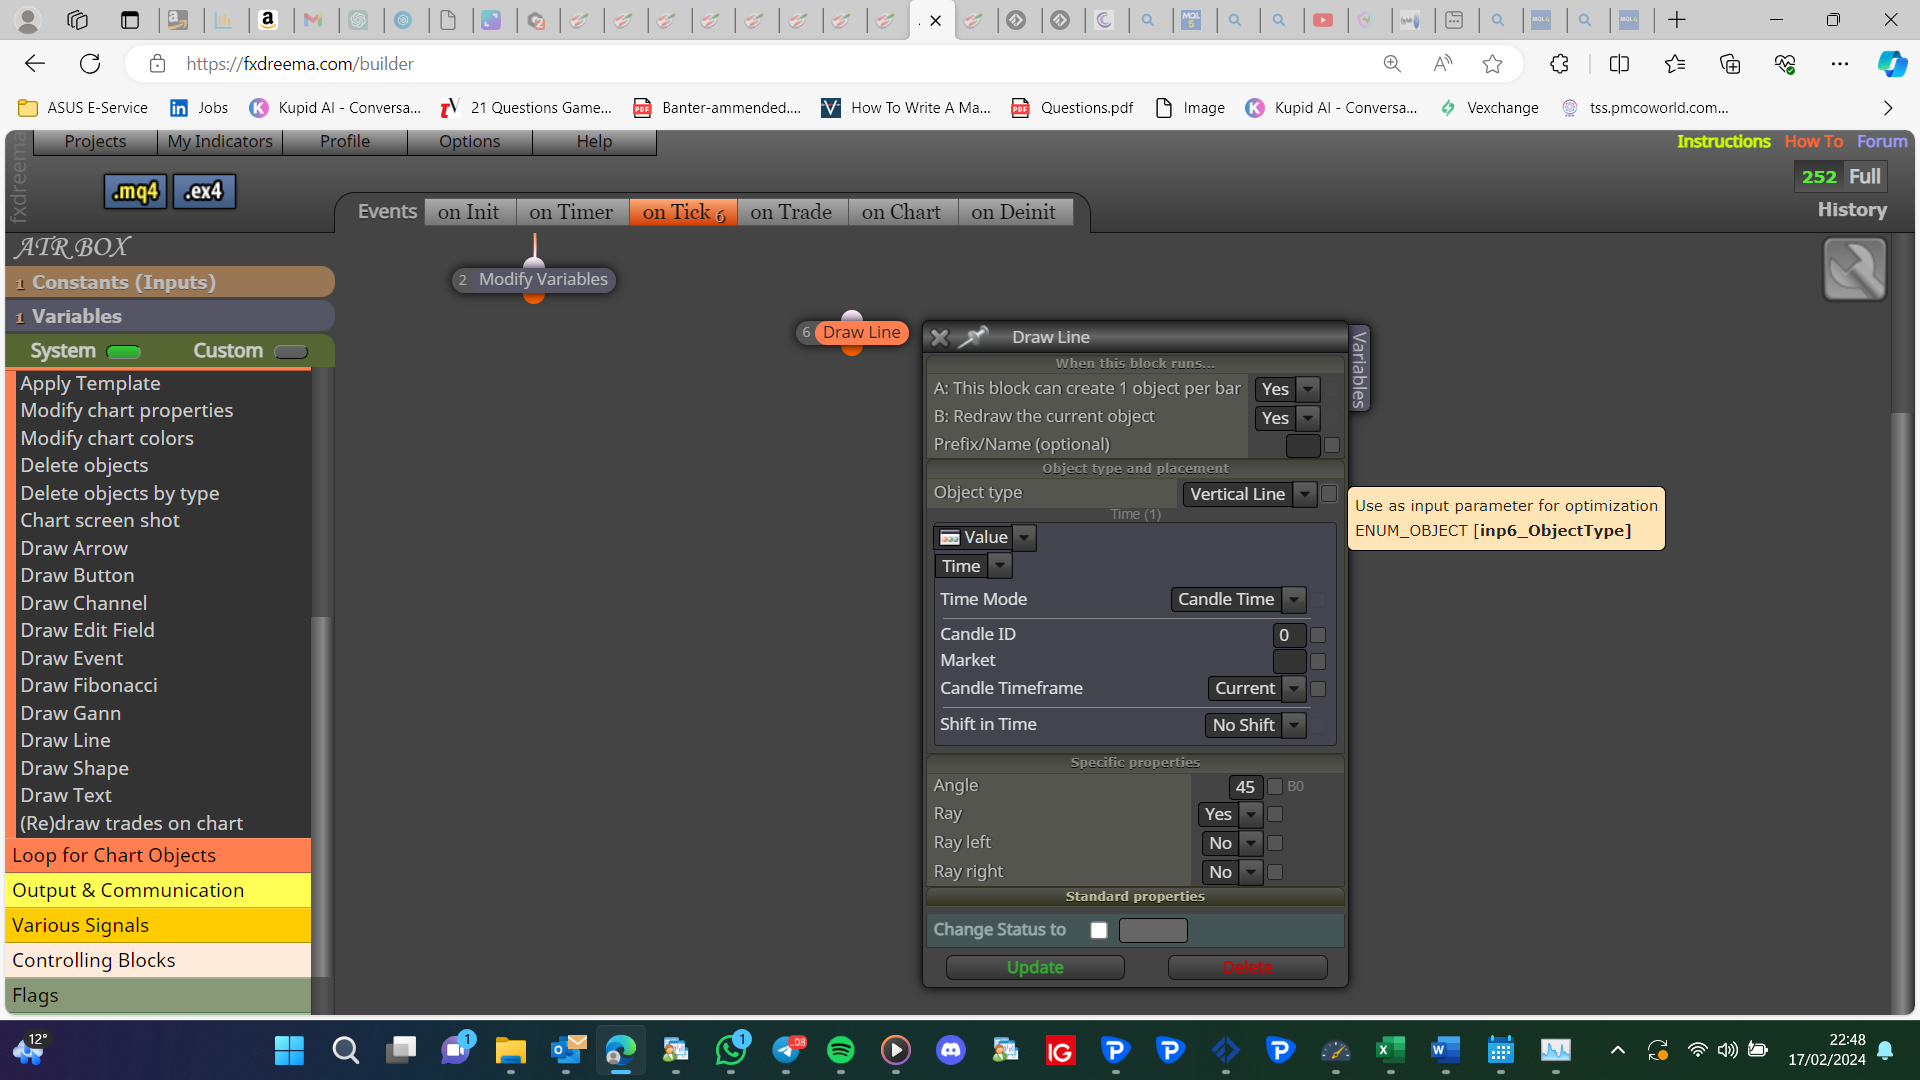The image size is (1920, 1080).
Task: Open the Options menu
Action: coord(469,142)
